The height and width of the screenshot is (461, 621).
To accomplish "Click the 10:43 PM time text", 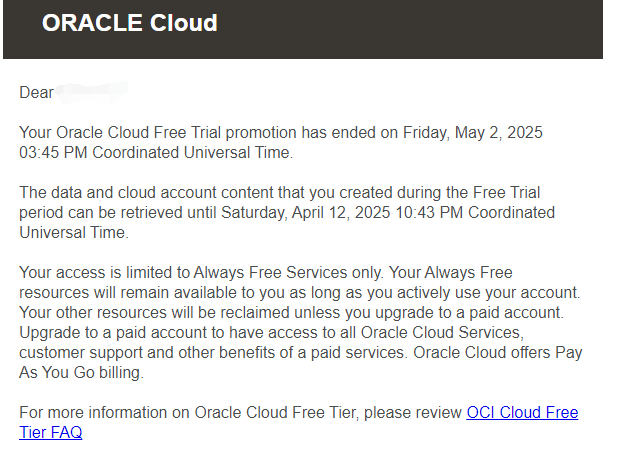I will [x=429, y=212].
